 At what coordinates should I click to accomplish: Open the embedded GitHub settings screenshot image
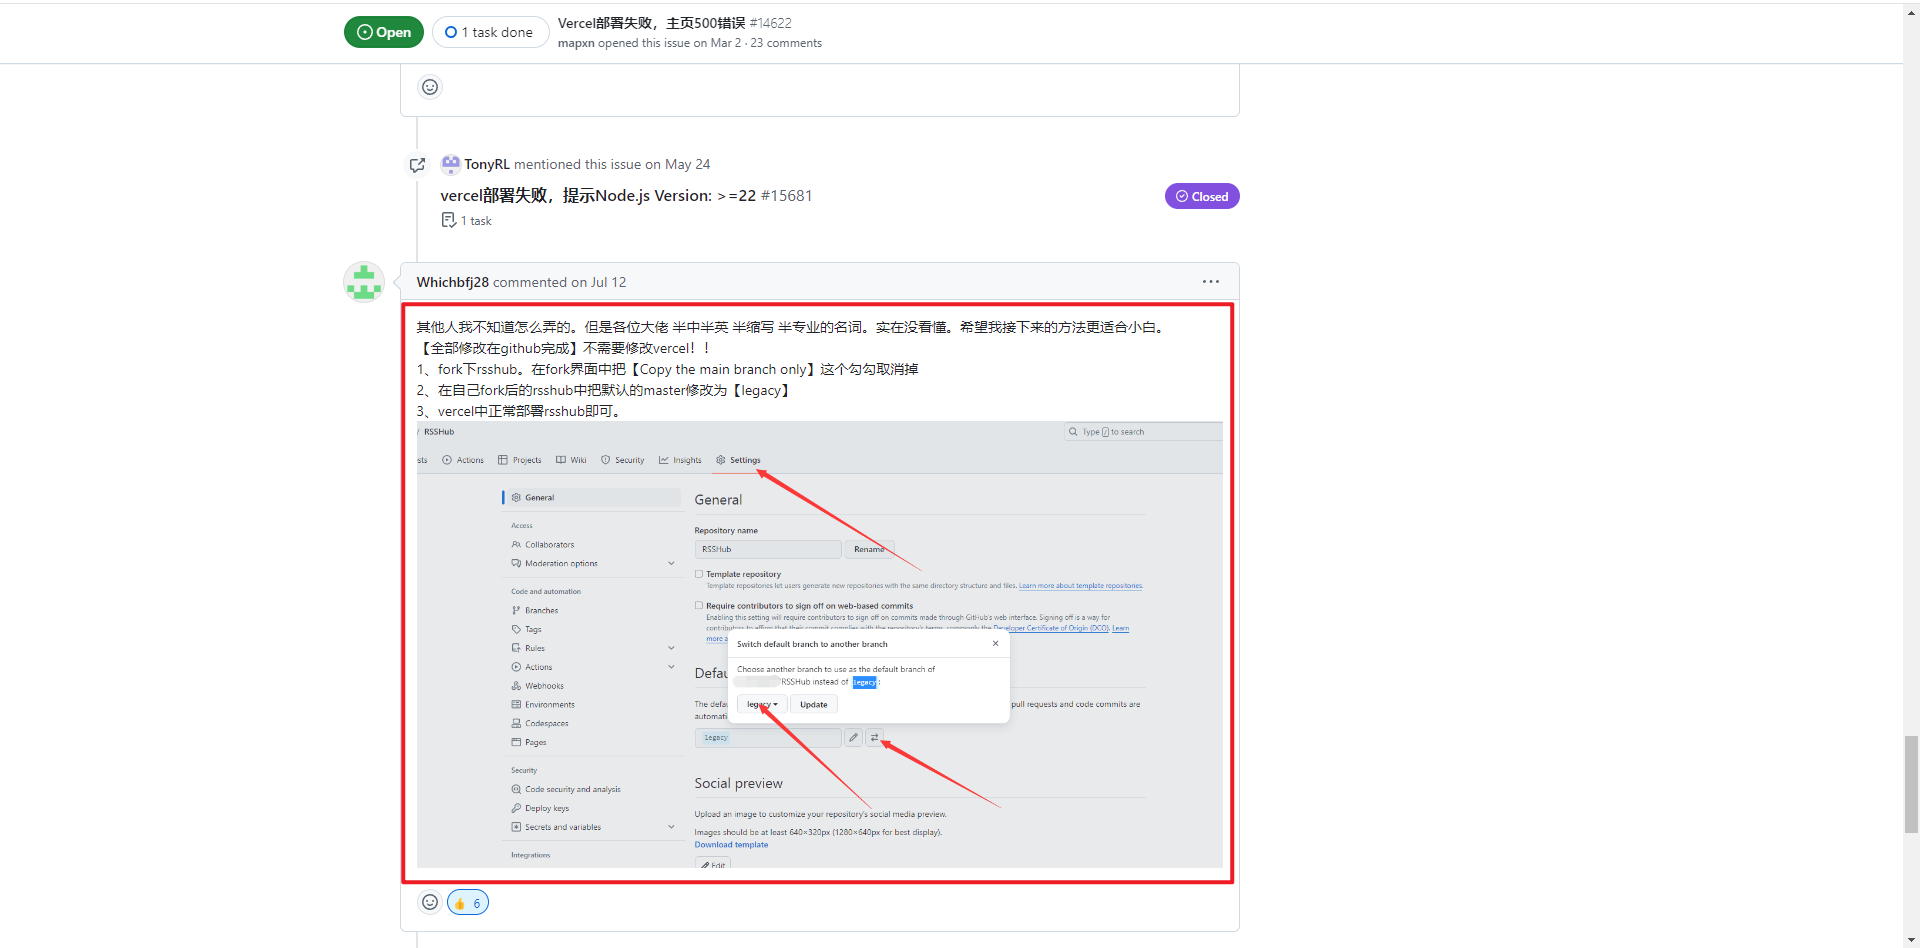point(820,645)
